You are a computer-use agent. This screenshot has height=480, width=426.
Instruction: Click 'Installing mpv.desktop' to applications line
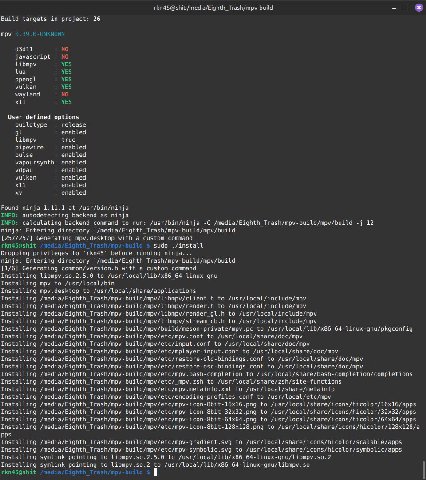pyautogui.click(x=98, y=291)
